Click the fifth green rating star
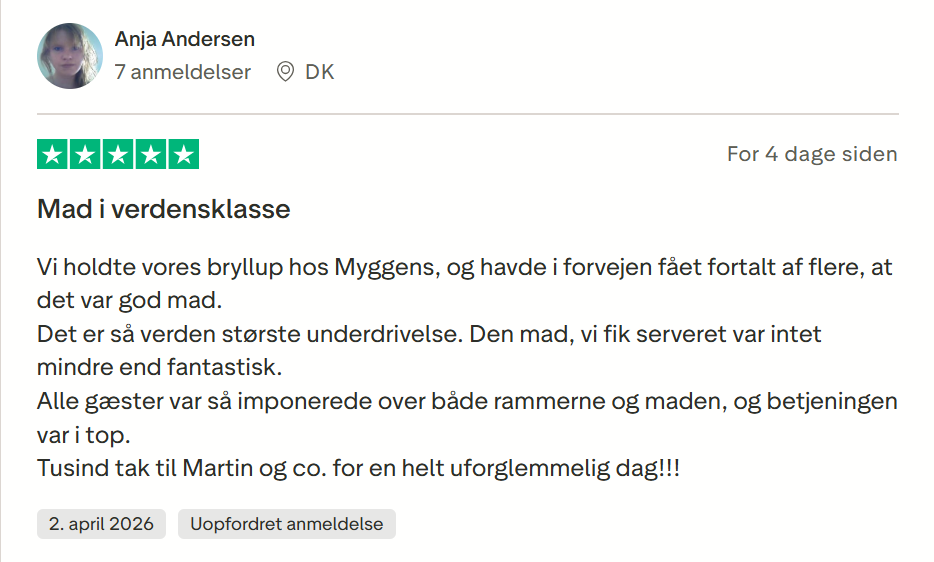Image resolution: width=934 pixels, height=562 pixels. (183, 154)
